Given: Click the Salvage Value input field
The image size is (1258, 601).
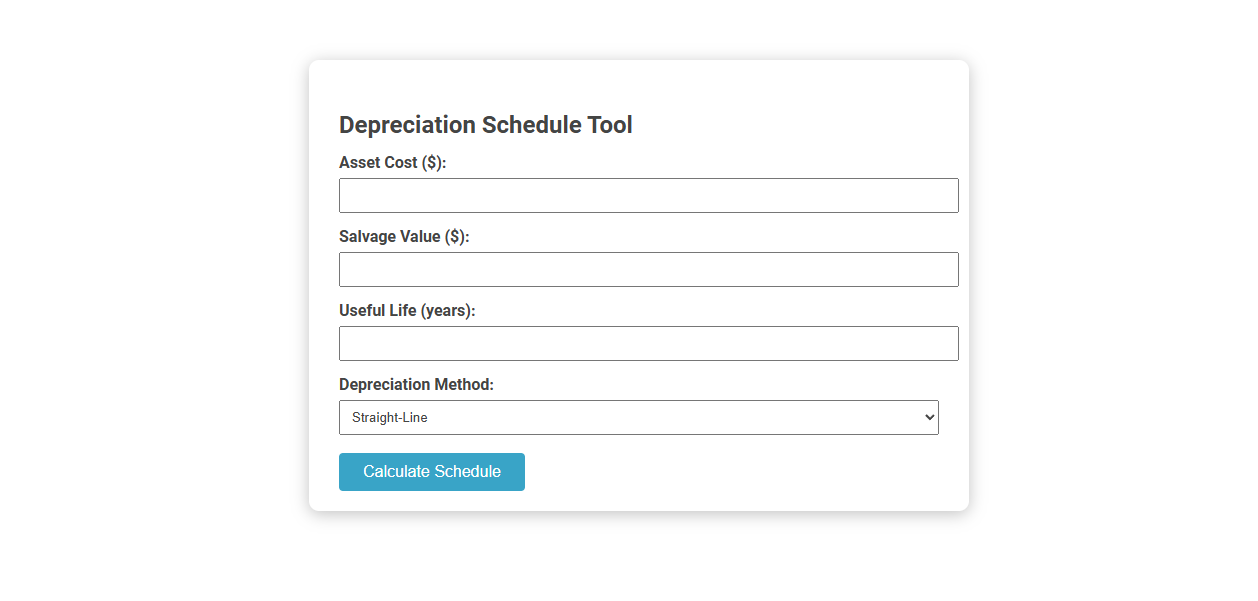Looking at the screenshot, I should coord(648,269).
